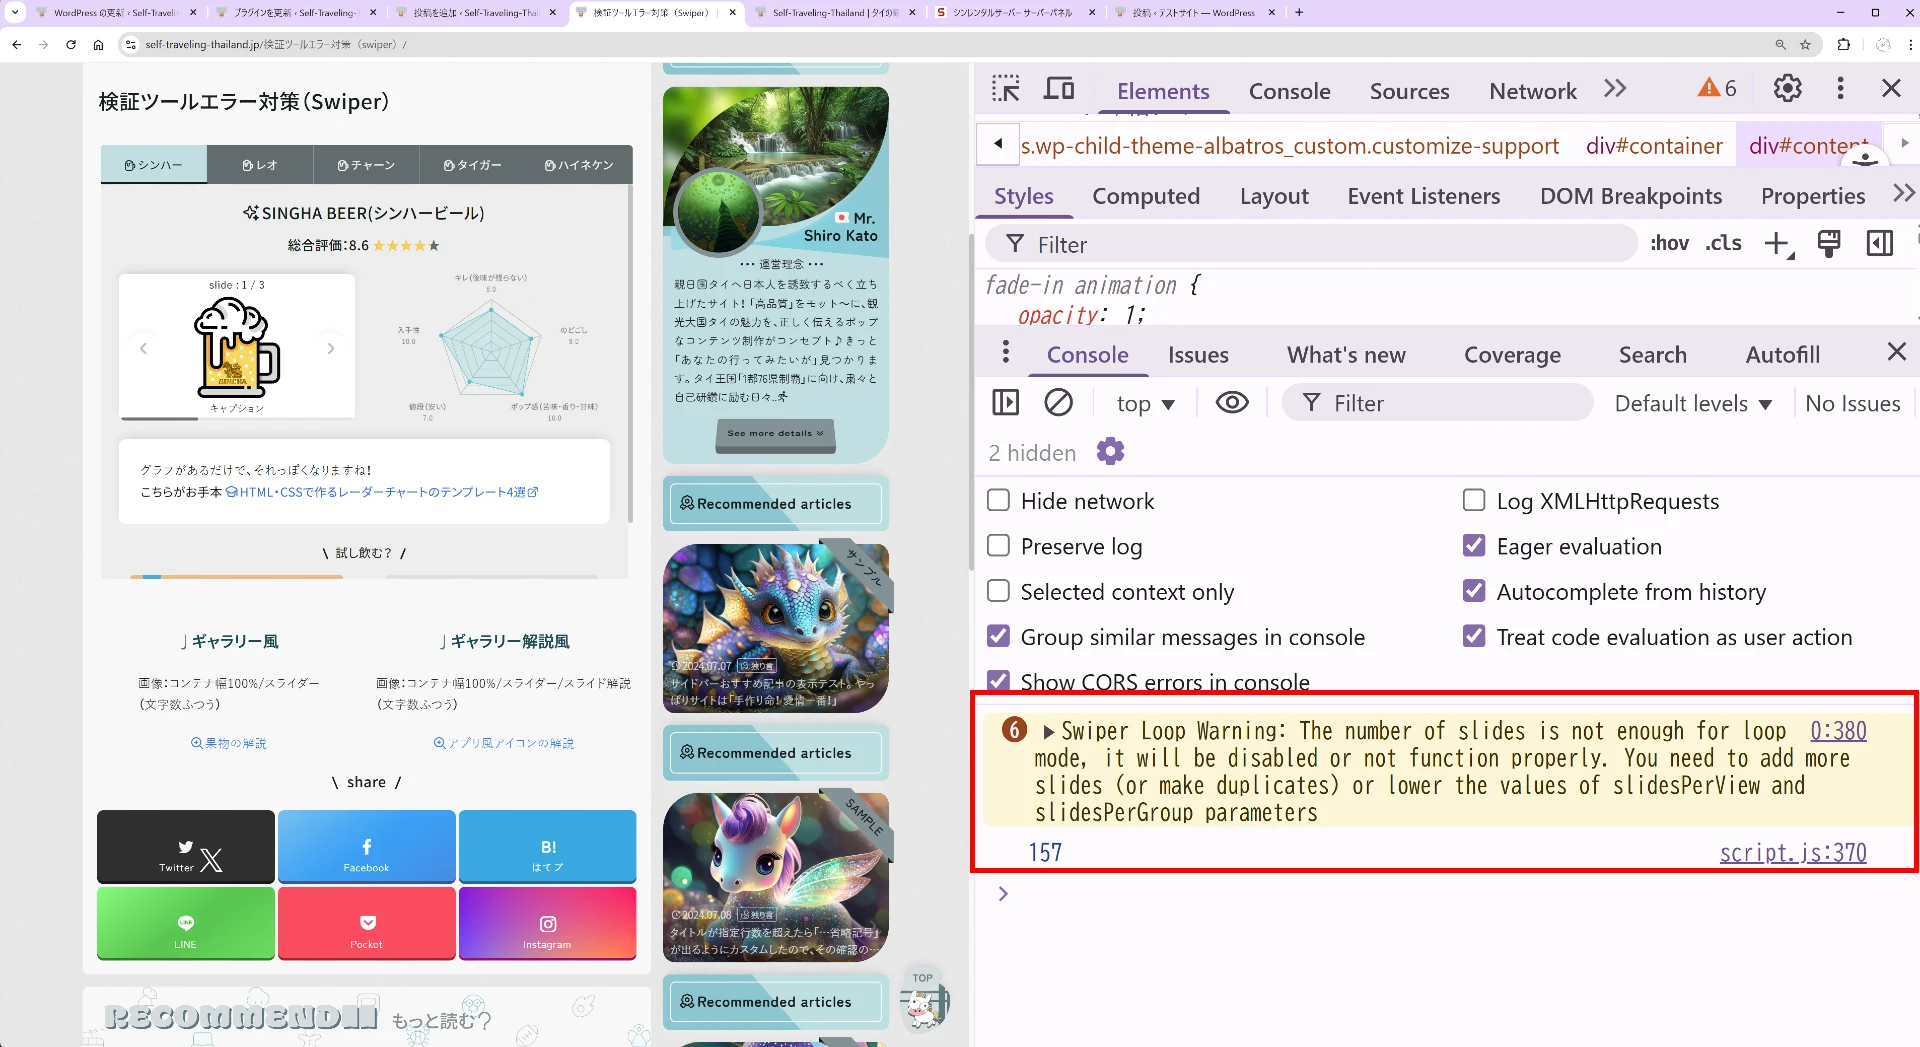Switch to the Network tab

[x=1532, y=91]
